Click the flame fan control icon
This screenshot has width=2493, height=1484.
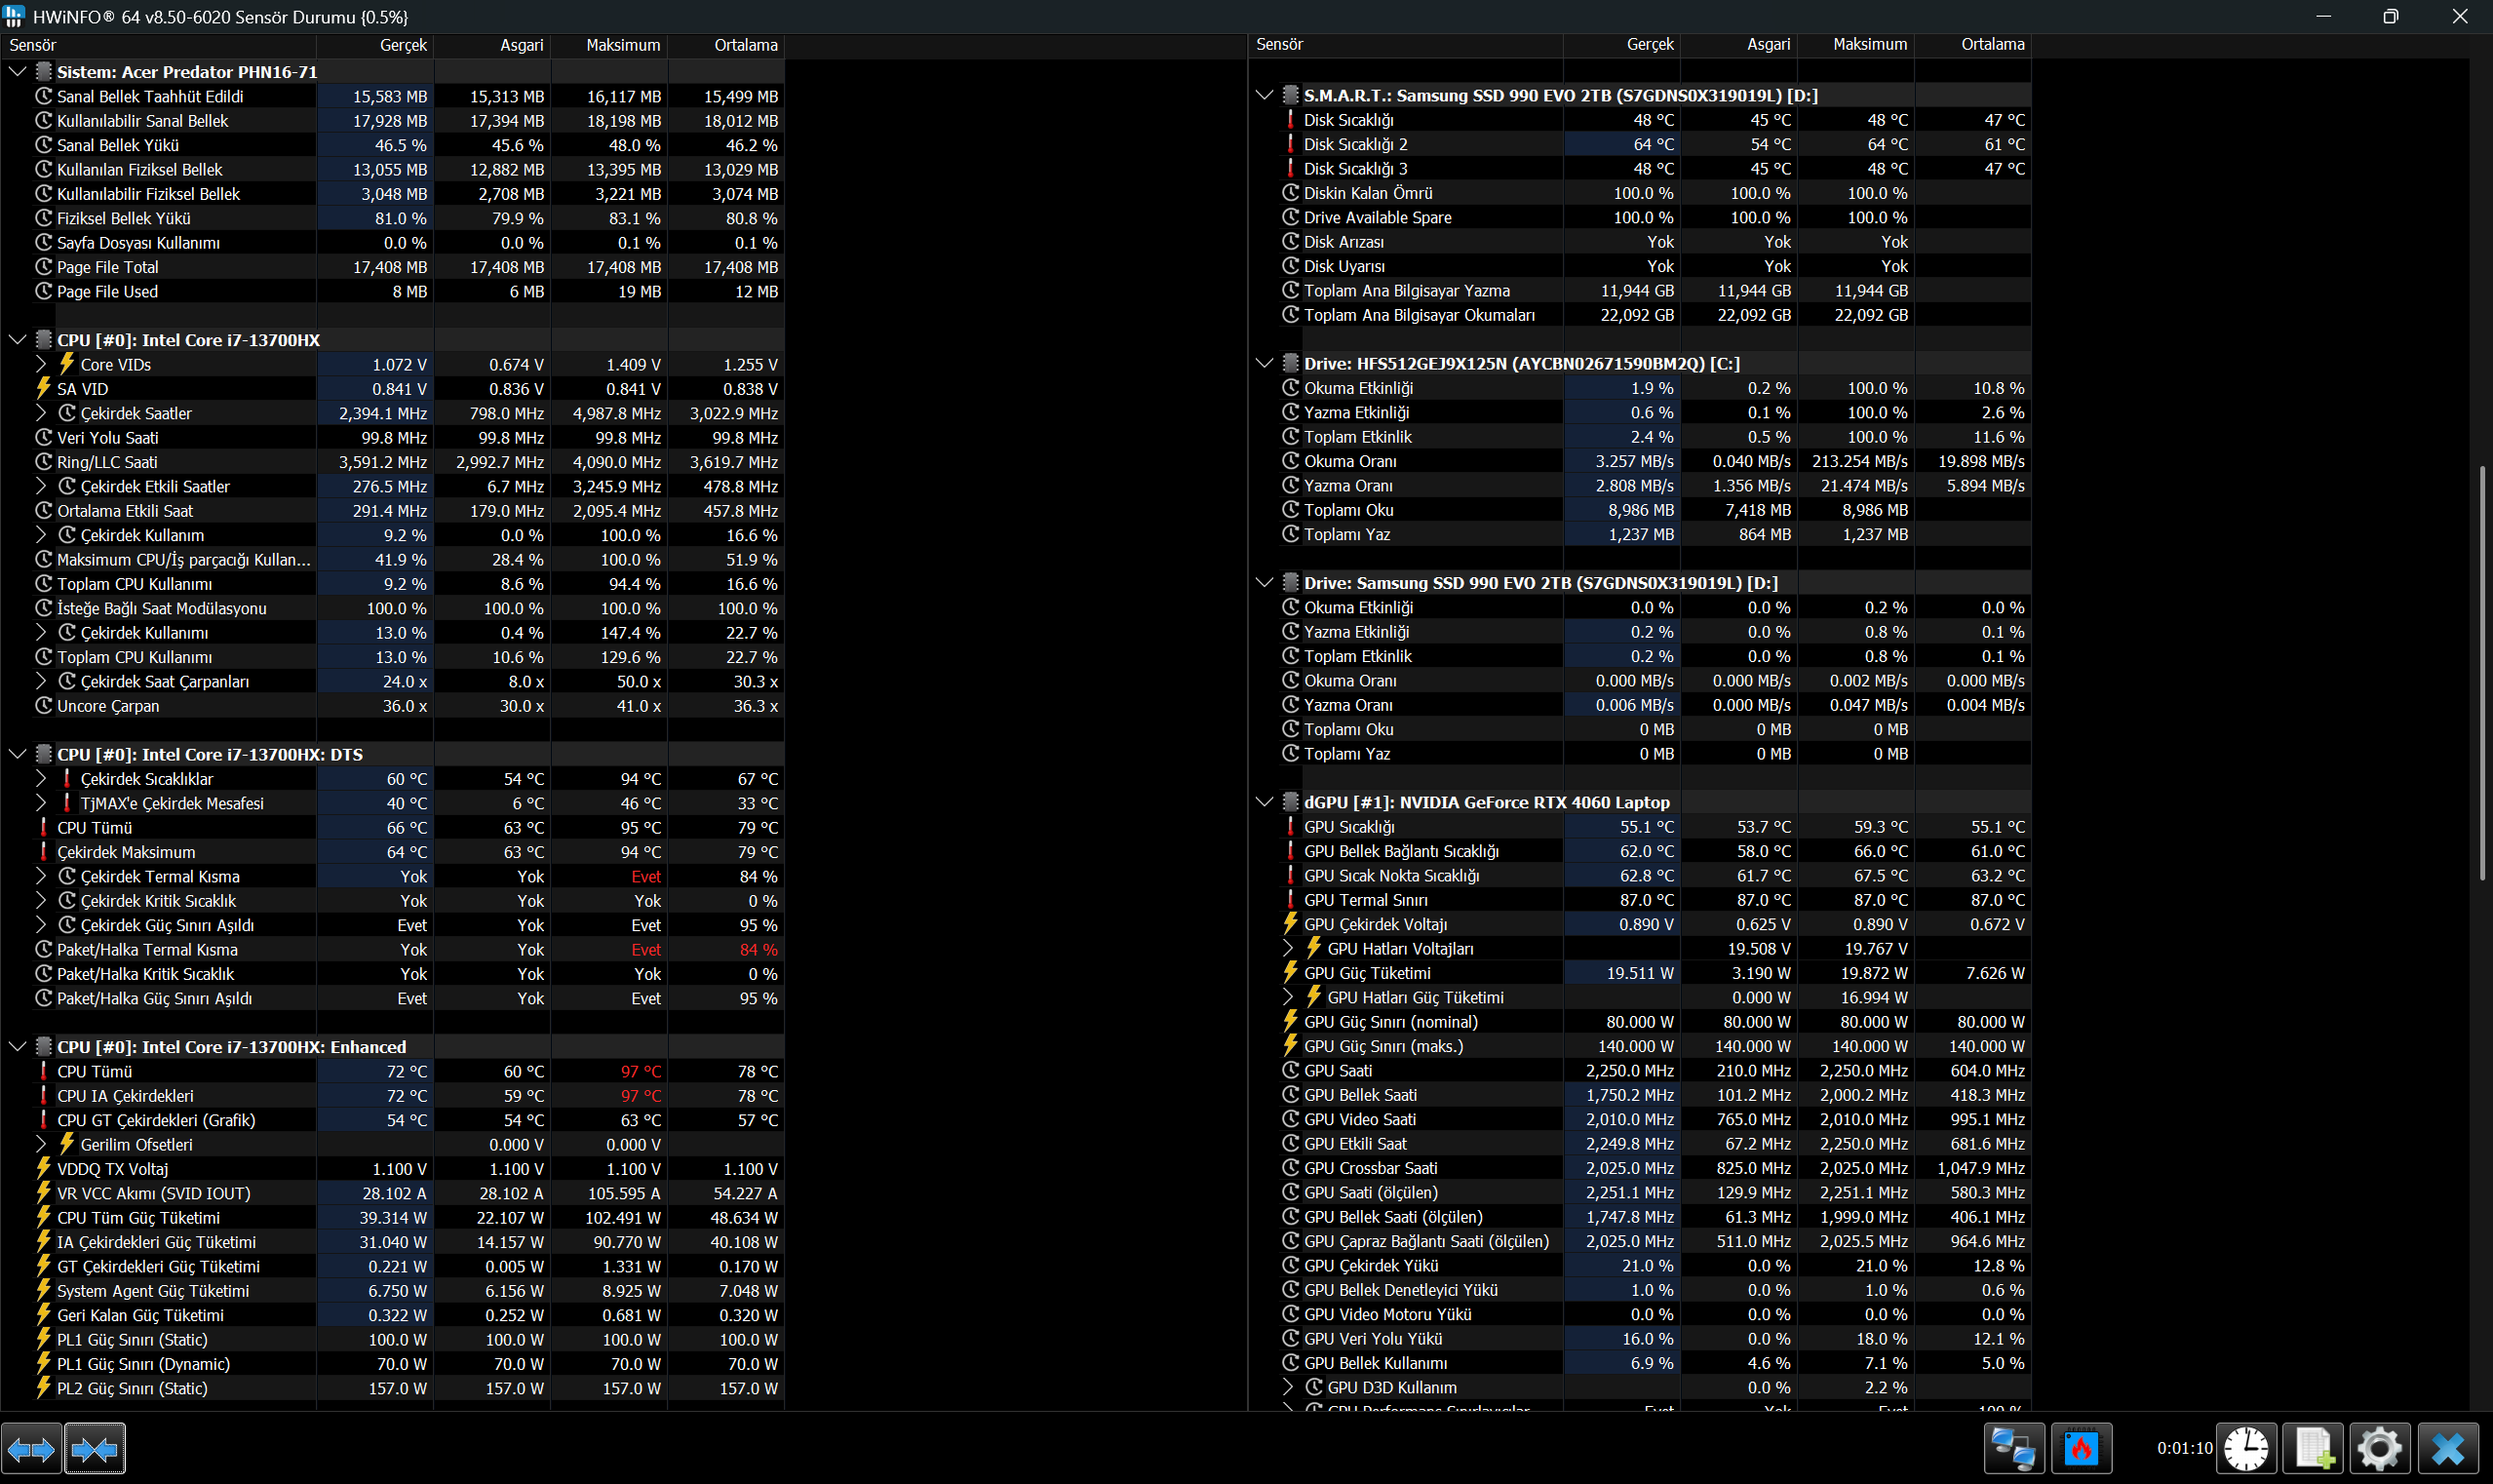point(2081,1448)
